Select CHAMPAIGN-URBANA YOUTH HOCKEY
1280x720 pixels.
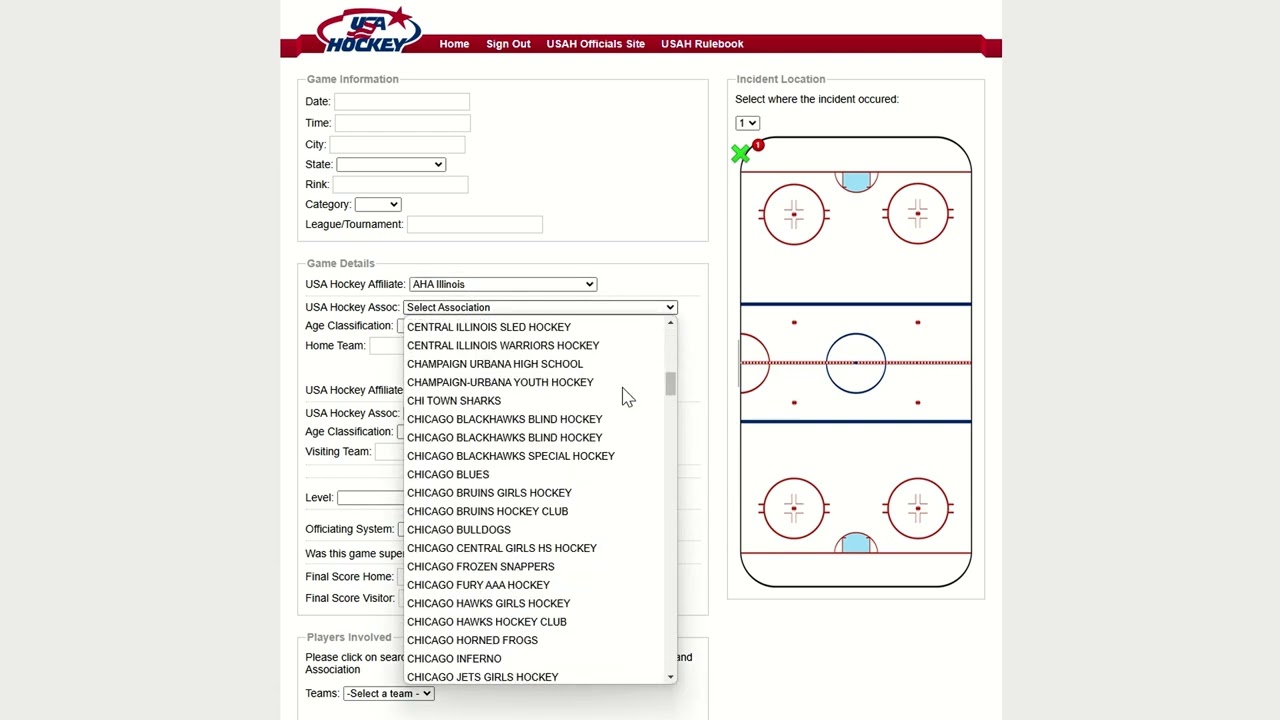point(534,382)
